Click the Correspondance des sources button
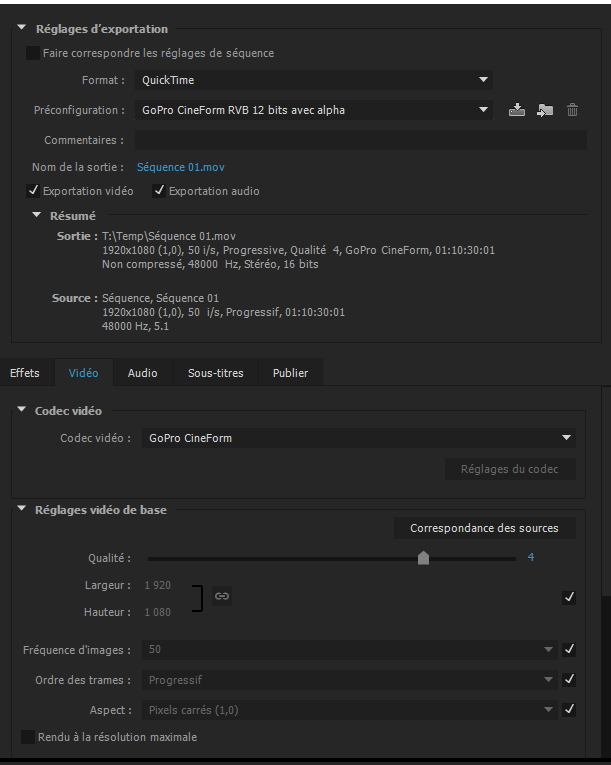The image size is (611, 765). point(485,528)
